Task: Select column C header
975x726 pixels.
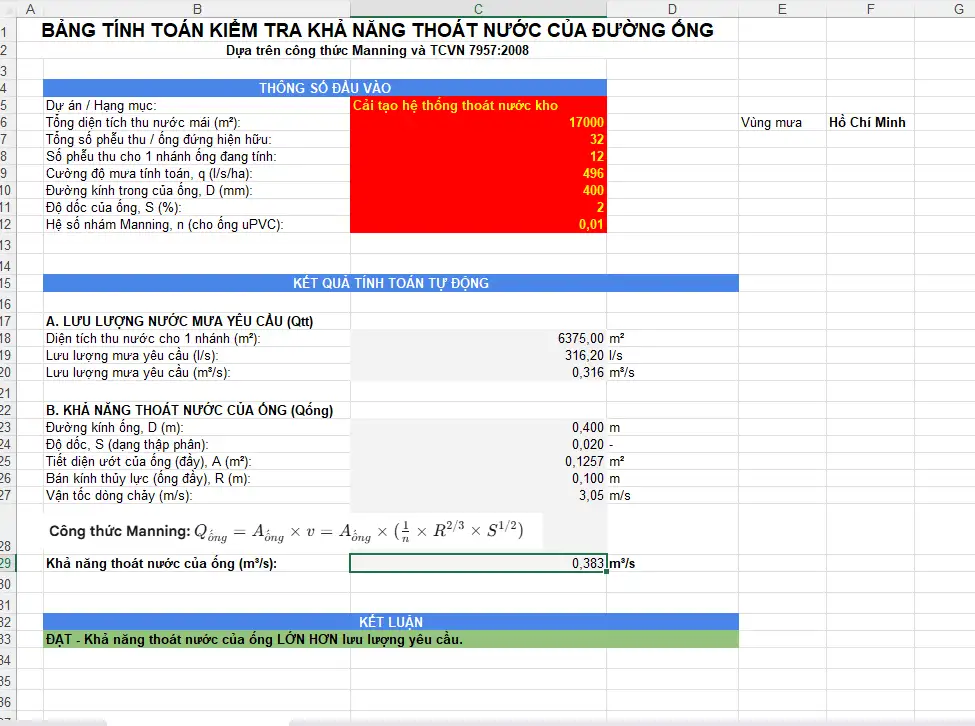Action: point(478,9)
